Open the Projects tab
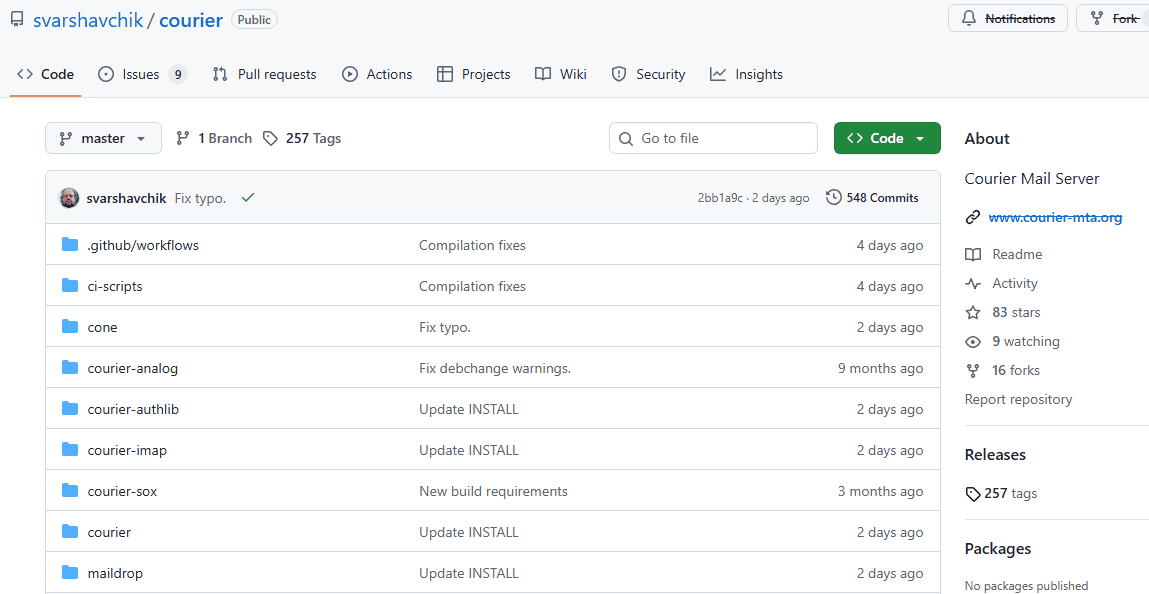The height and width of the screenshot is (594, 1149). 473,73
